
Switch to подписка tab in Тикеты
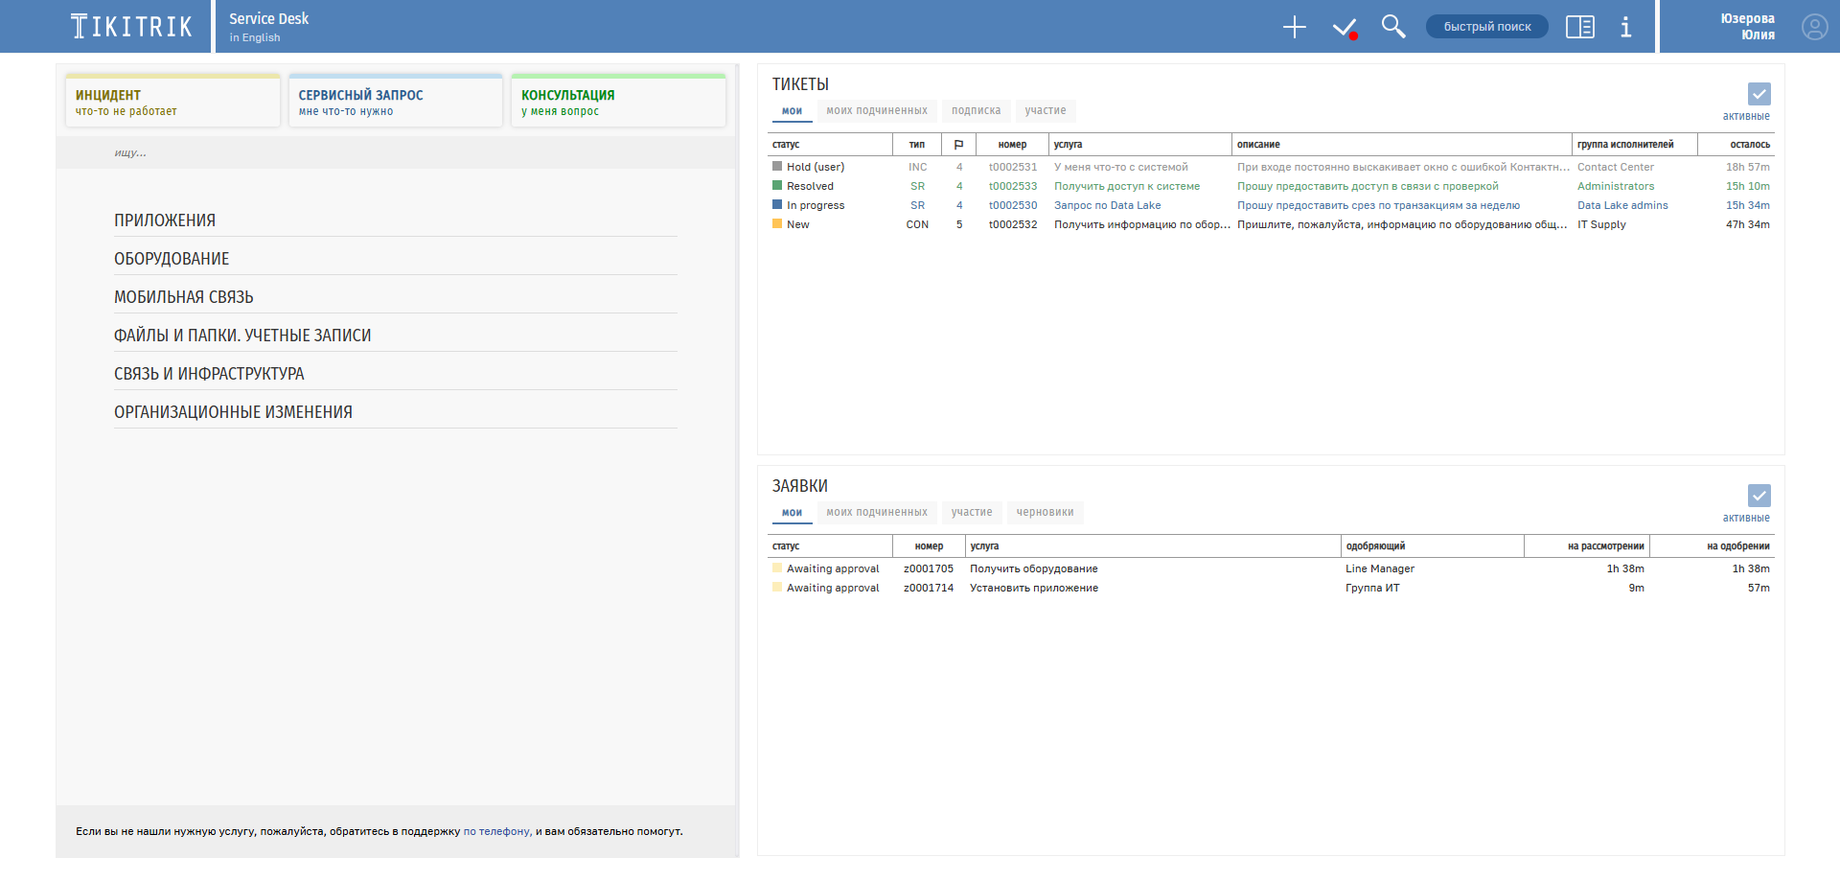click(x=976, y=111)
